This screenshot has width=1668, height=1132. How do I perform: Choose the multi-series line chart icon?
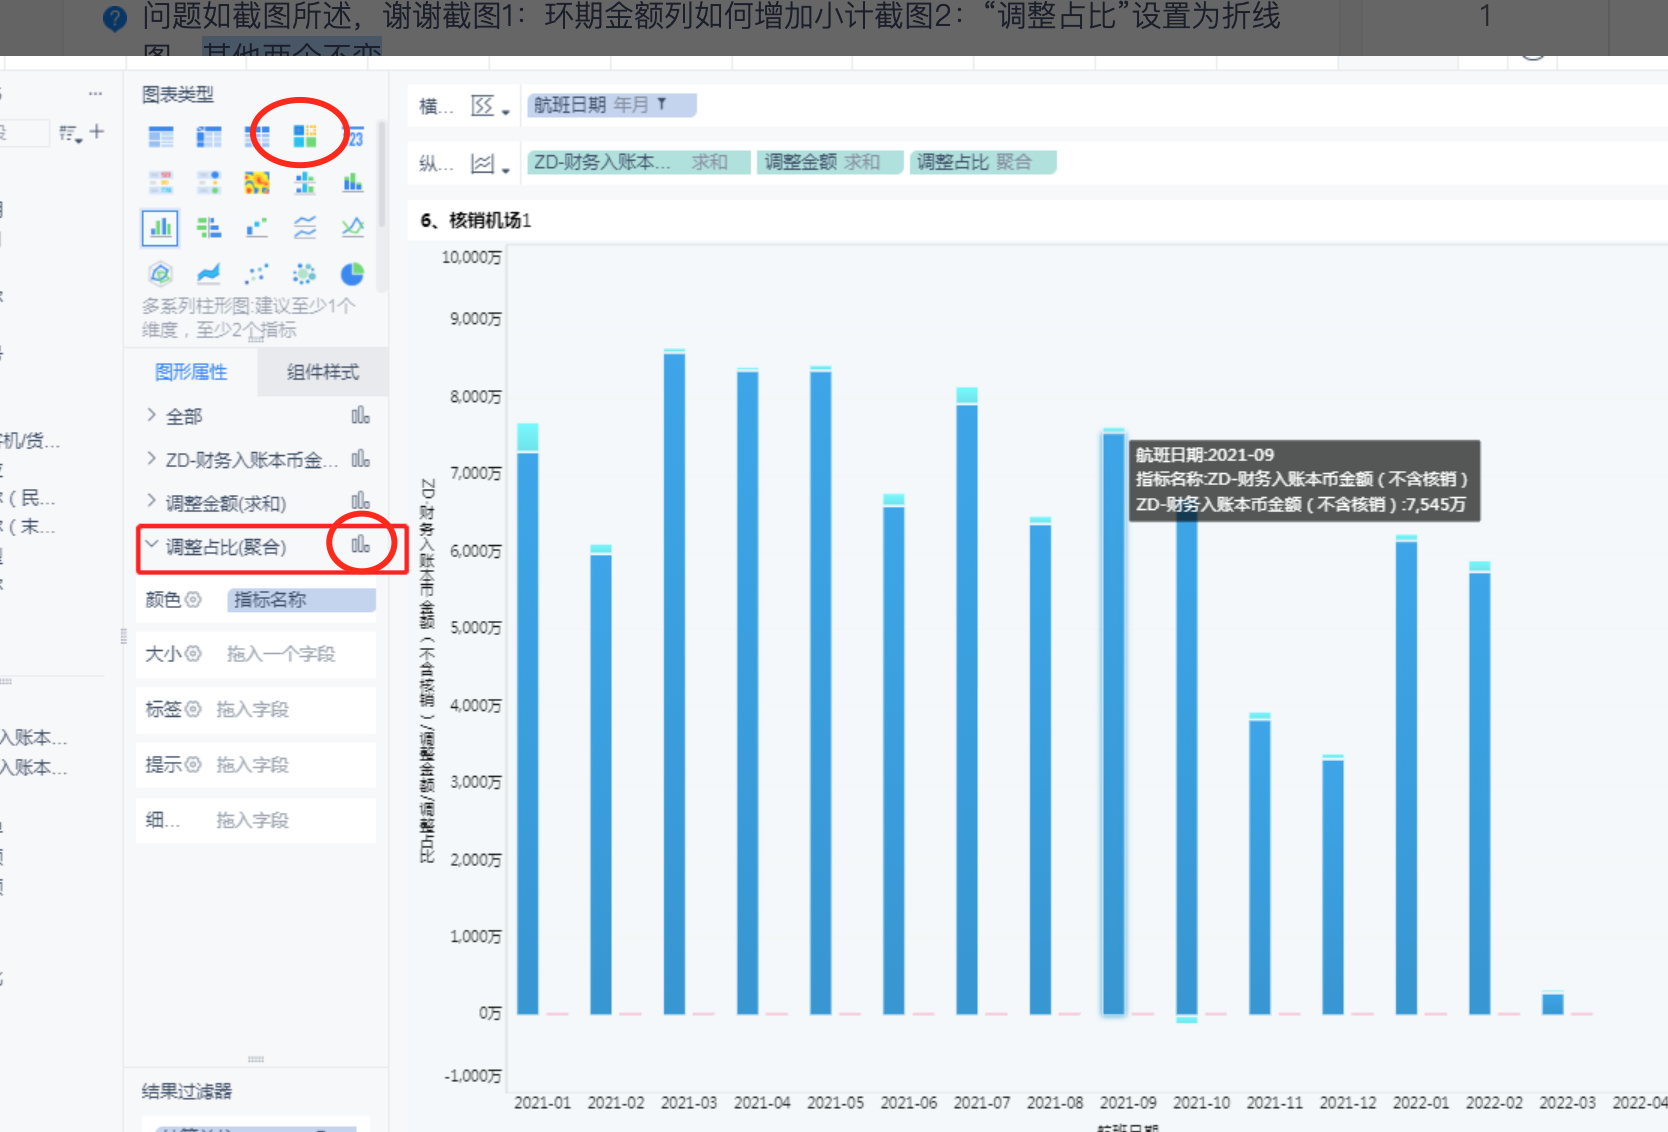tap(353, 228)
